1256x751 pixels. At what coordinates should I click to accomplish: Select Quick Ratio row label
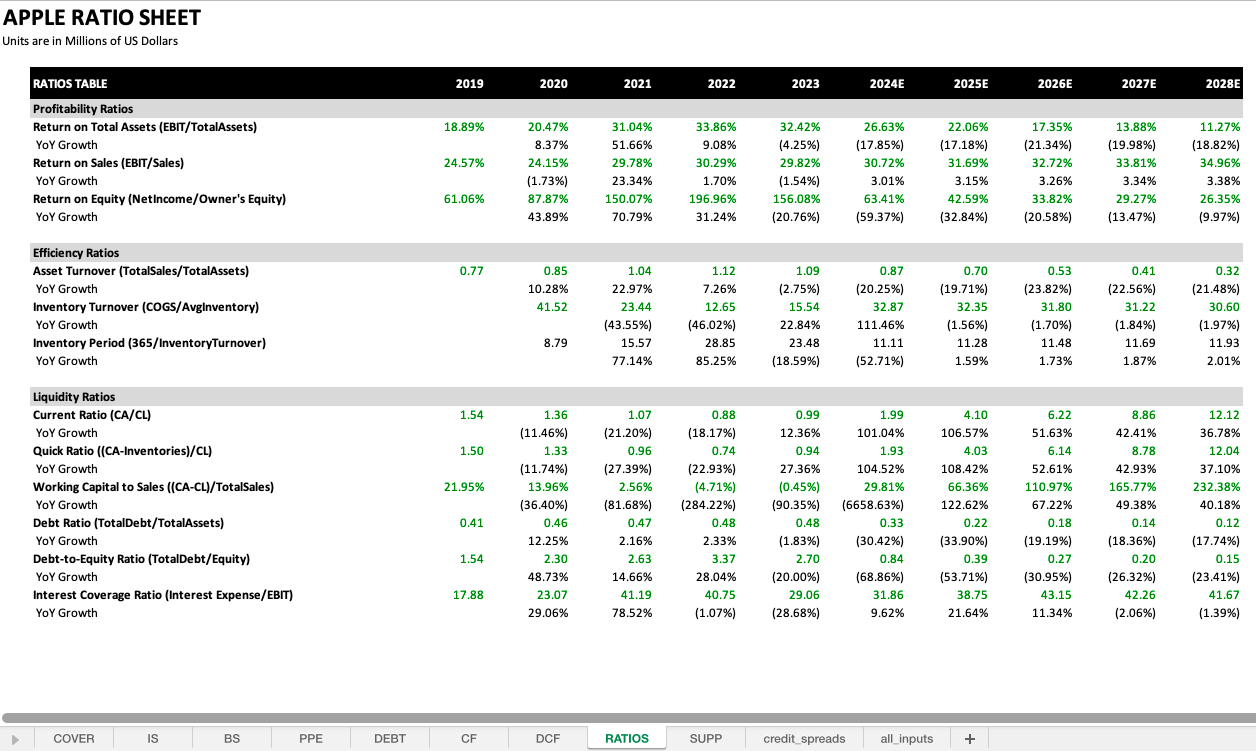[122, 451]
